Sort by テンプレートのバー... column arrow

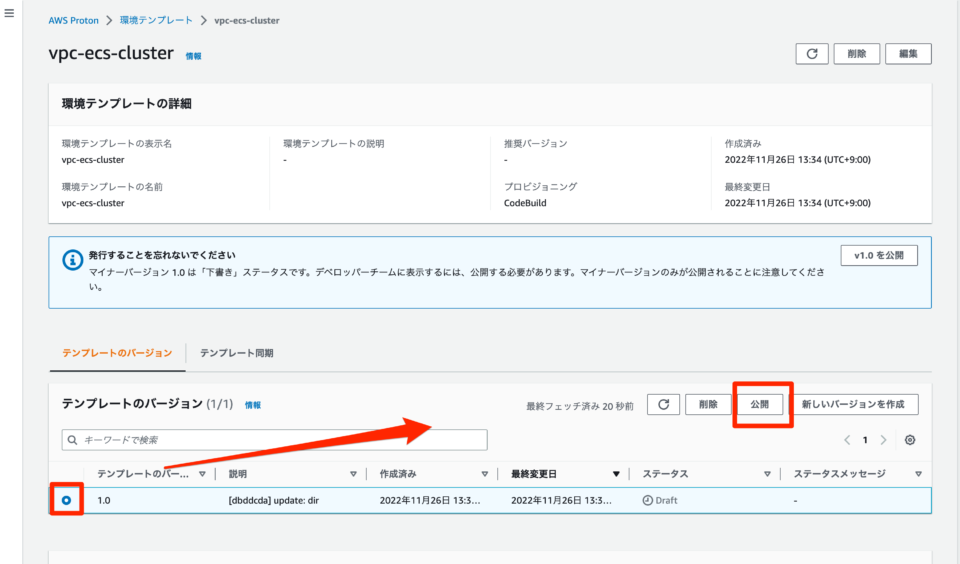[x=202, y=474]
